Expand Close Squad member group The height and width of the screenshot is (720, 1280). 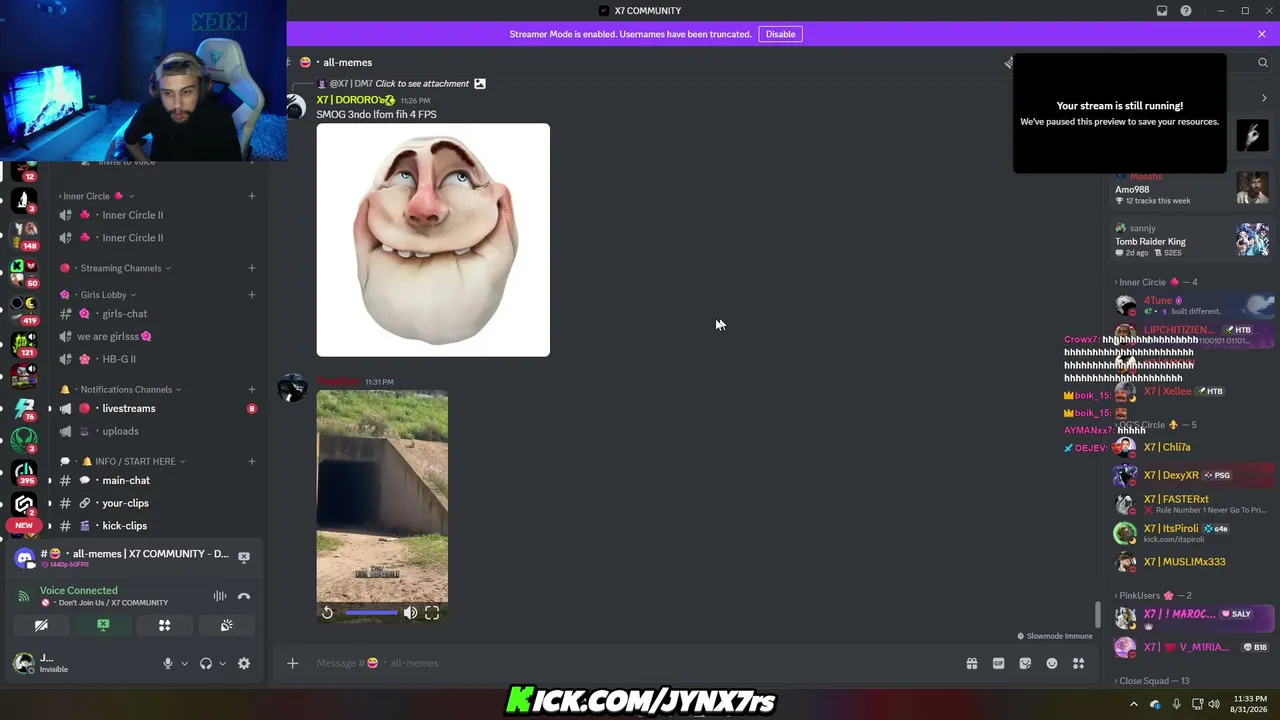tap(1152, 681)
